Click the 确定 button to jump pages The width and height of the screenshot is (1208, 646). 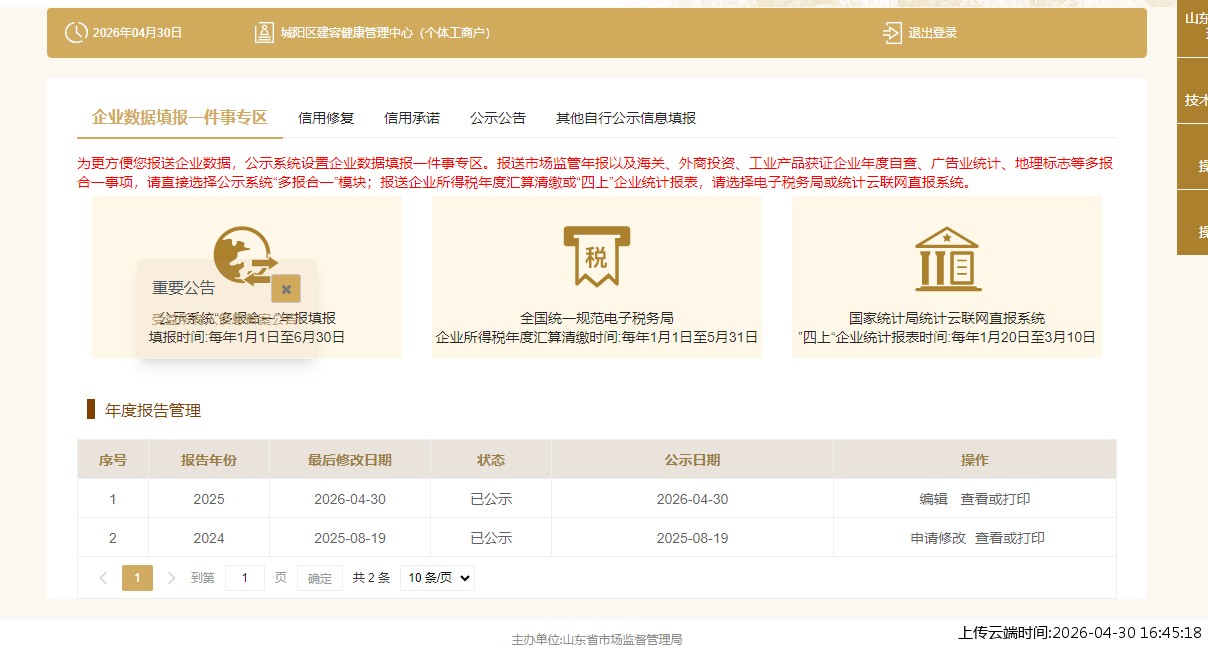318,577
